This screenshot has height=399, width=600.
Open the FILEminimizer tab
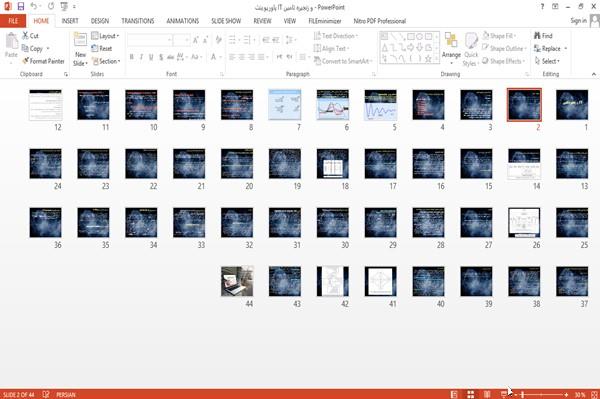(x=325, y=21)
